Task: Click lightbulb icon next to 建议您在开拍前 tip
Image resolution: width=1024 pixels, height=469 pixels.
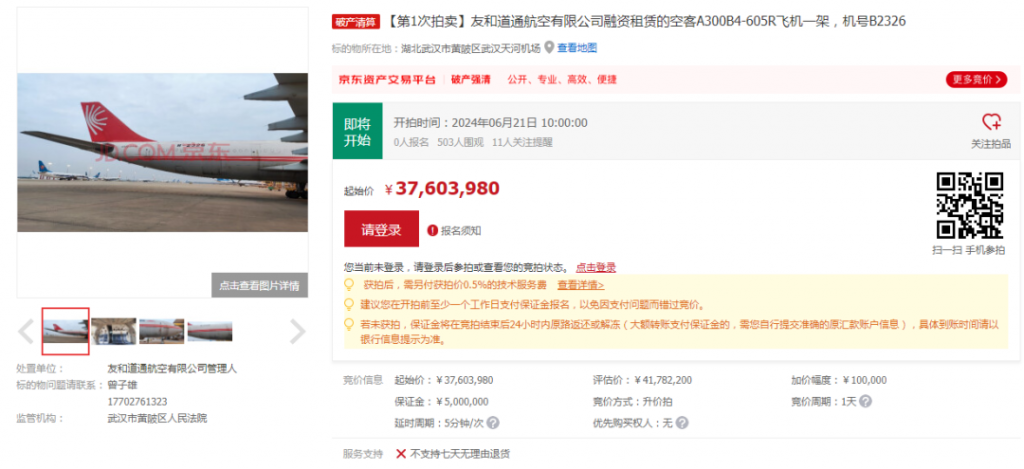Action: [349, 305]
